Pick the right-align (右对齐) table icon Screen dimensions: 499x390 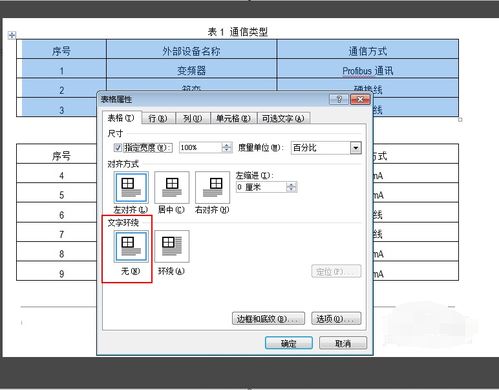pos(212,187)
